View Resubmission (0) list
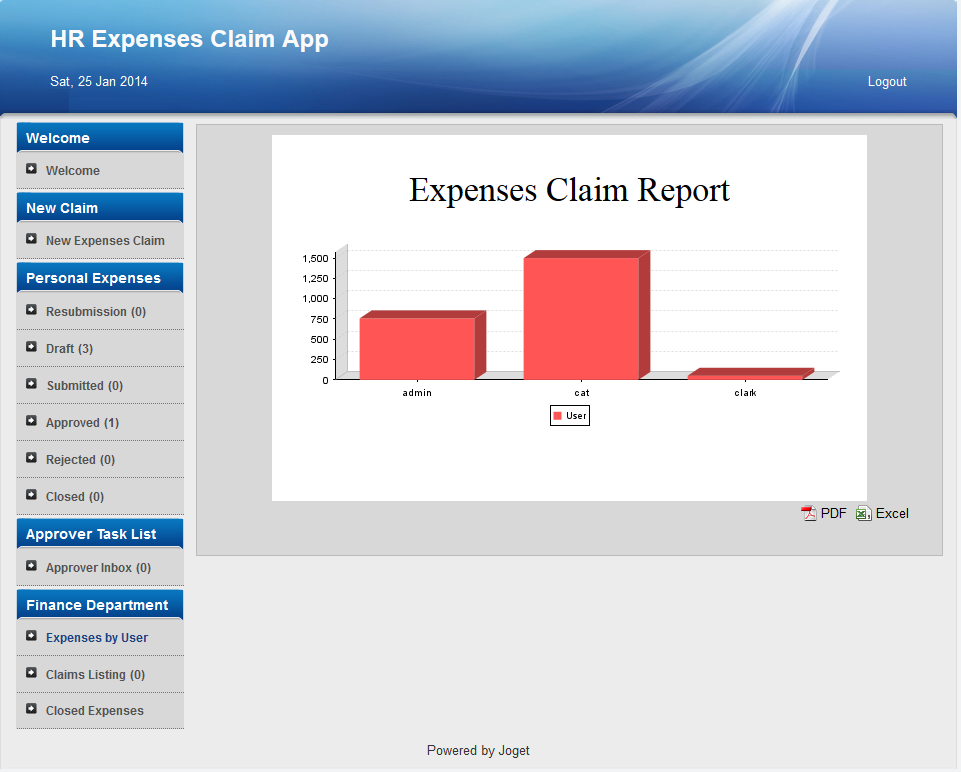The height and width of the screenshot is (772, 961). point(96,312)
